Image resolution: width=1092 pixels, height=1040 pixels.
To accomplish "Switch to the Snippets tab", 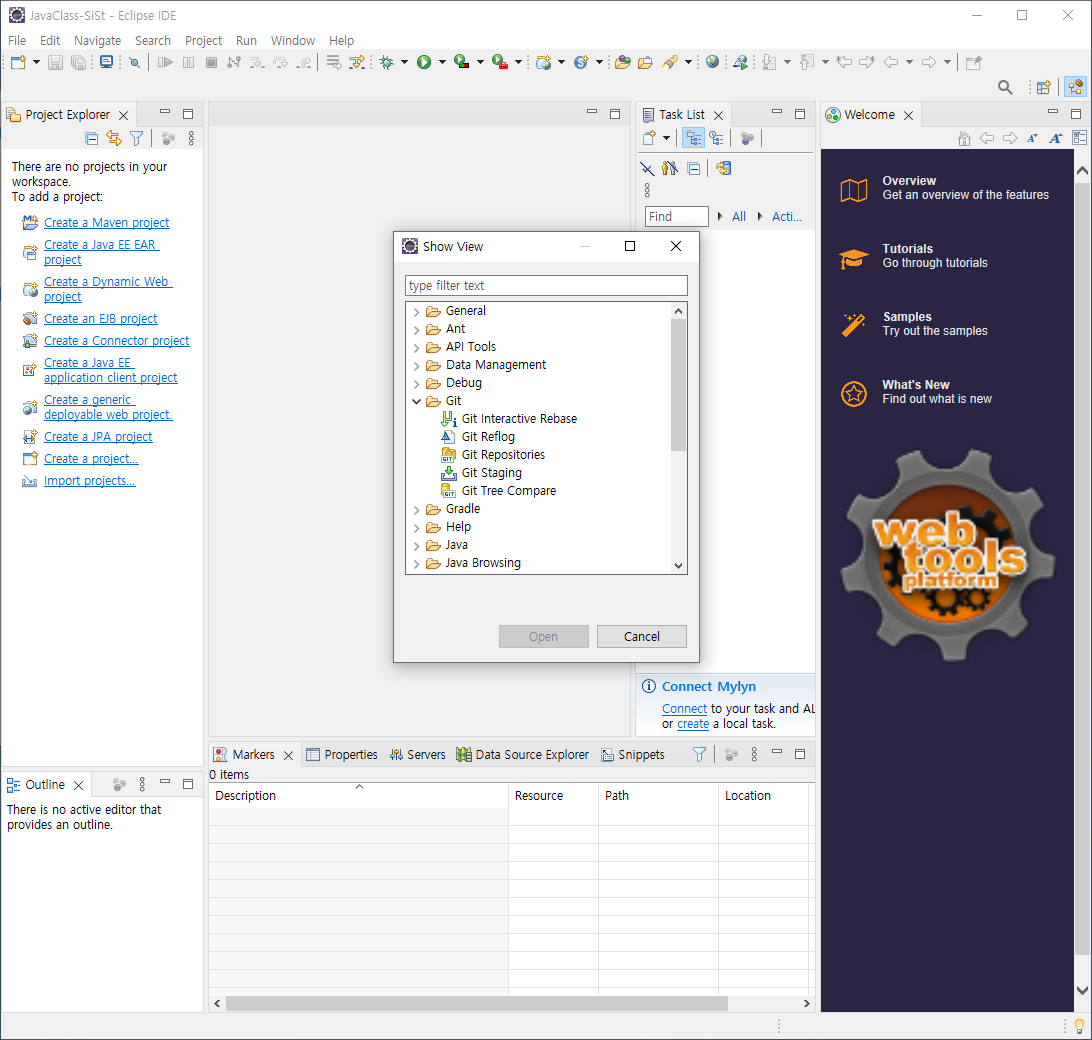I will point(633,754).
